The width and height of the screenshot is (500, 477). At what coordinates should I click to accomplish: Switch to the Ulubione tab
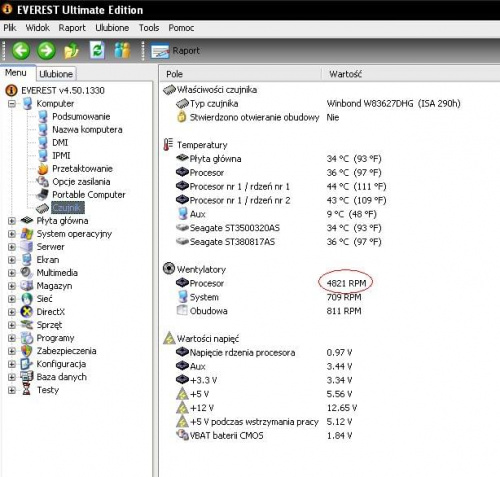pos(56,74)
